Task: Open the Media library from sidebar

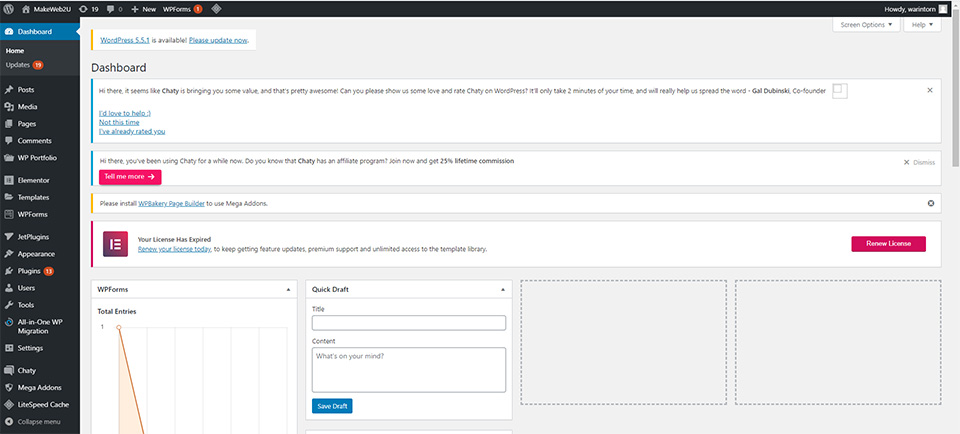Action: point(27,106)
